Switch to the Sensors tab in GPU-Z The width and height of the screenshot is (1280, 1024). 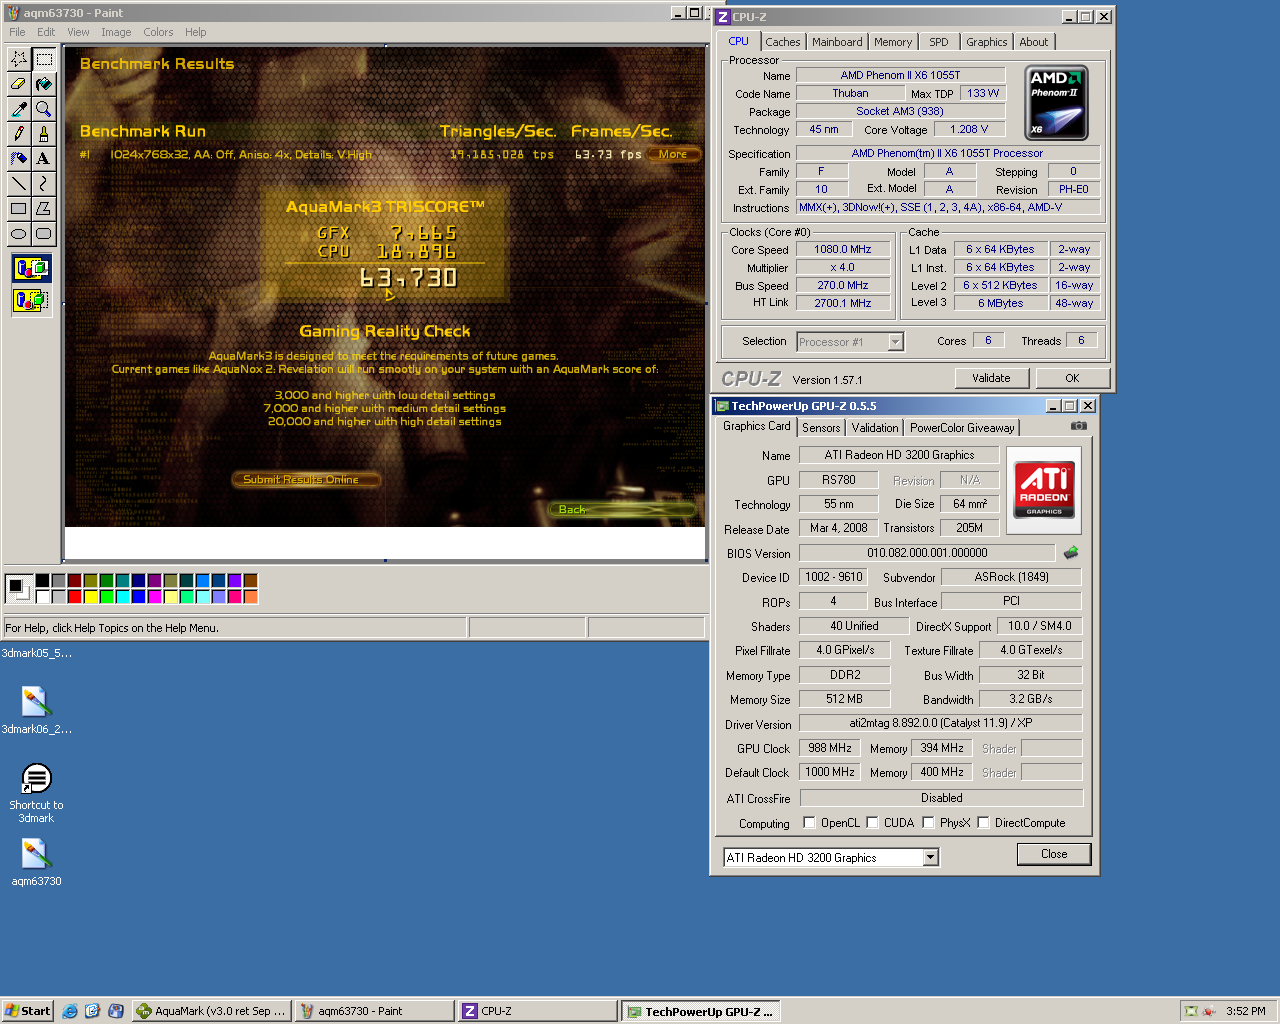point(821,428)
